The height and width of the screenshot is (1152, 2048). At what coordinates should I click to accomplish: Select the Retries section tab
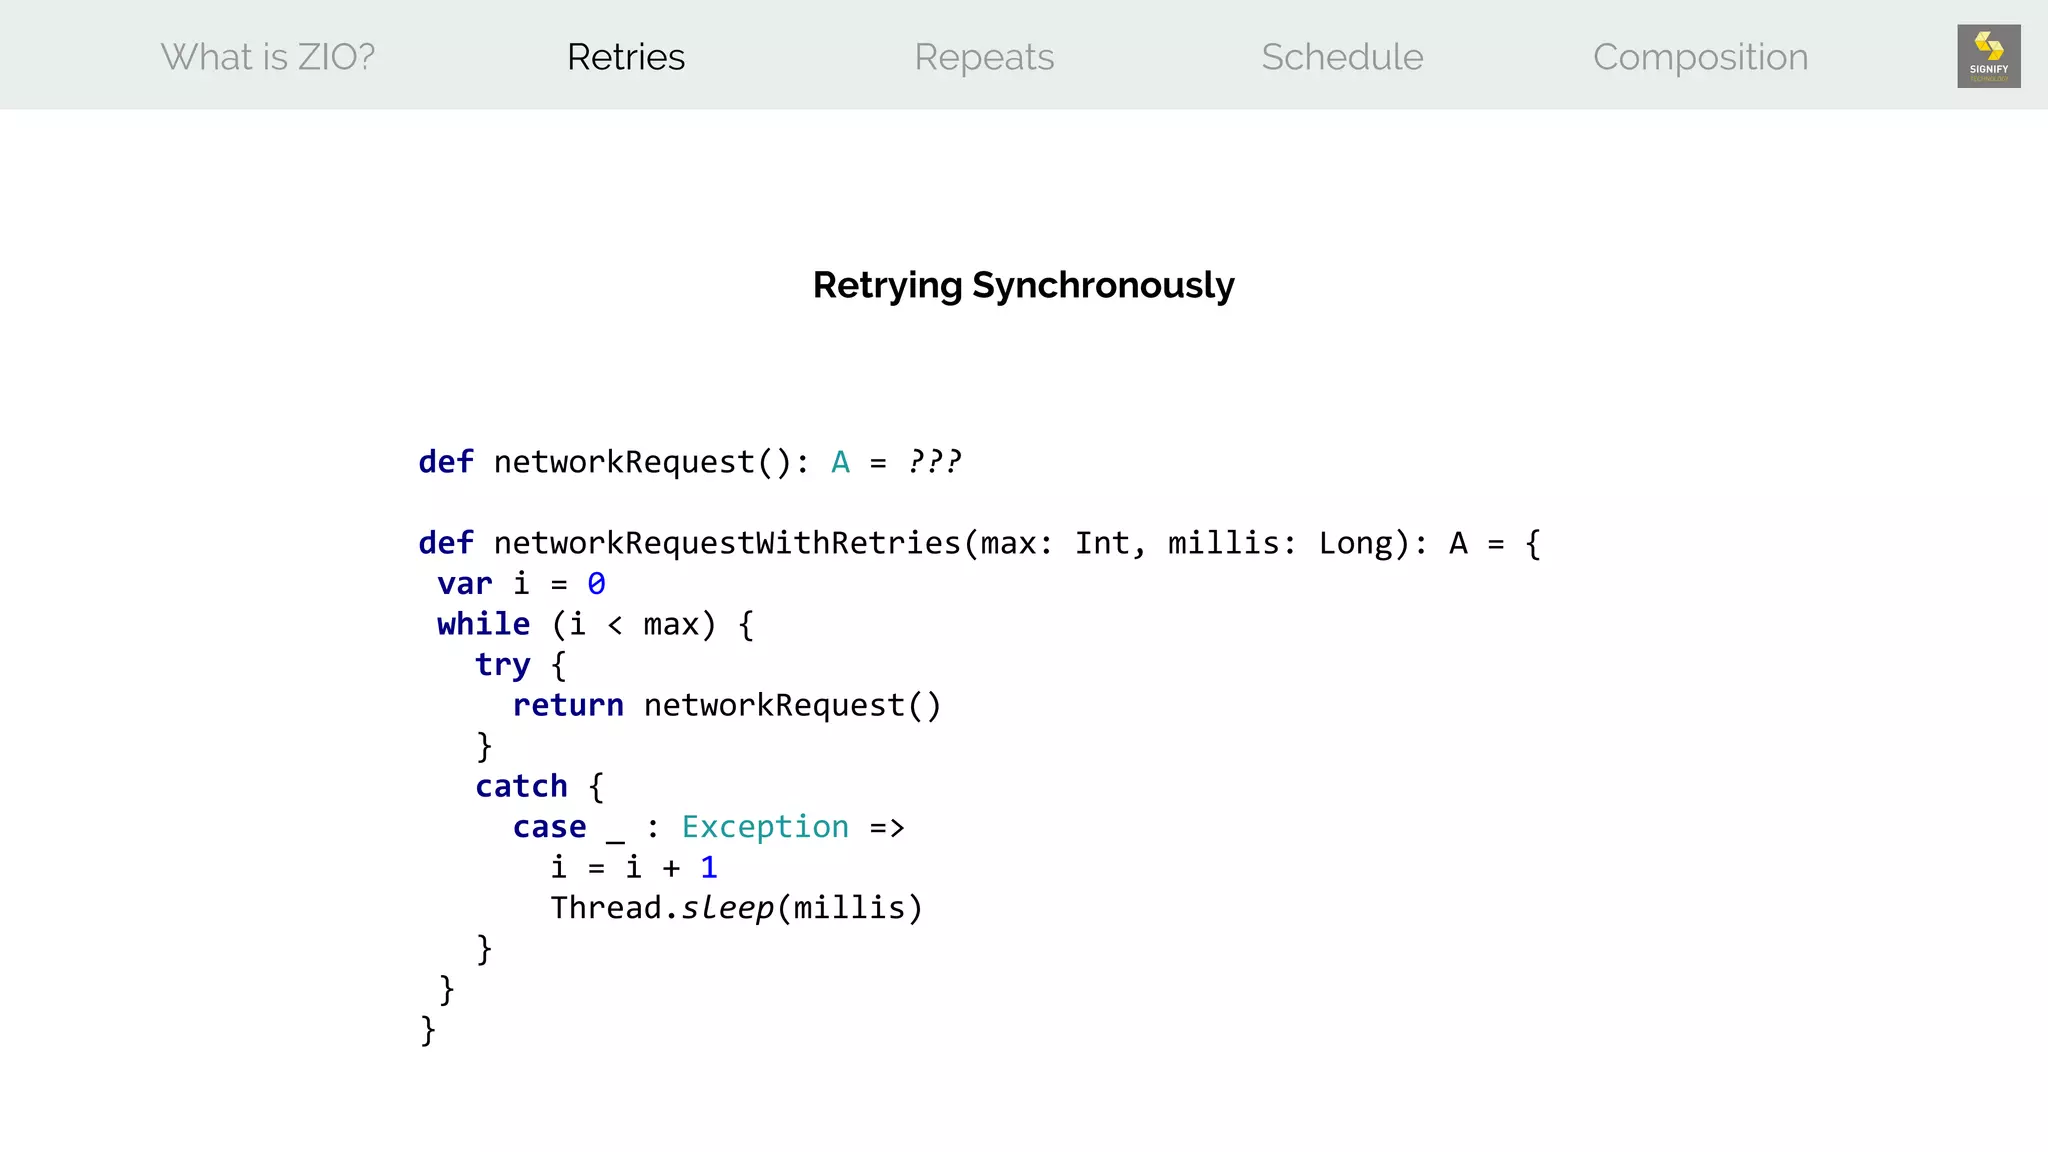pos(626,57)
